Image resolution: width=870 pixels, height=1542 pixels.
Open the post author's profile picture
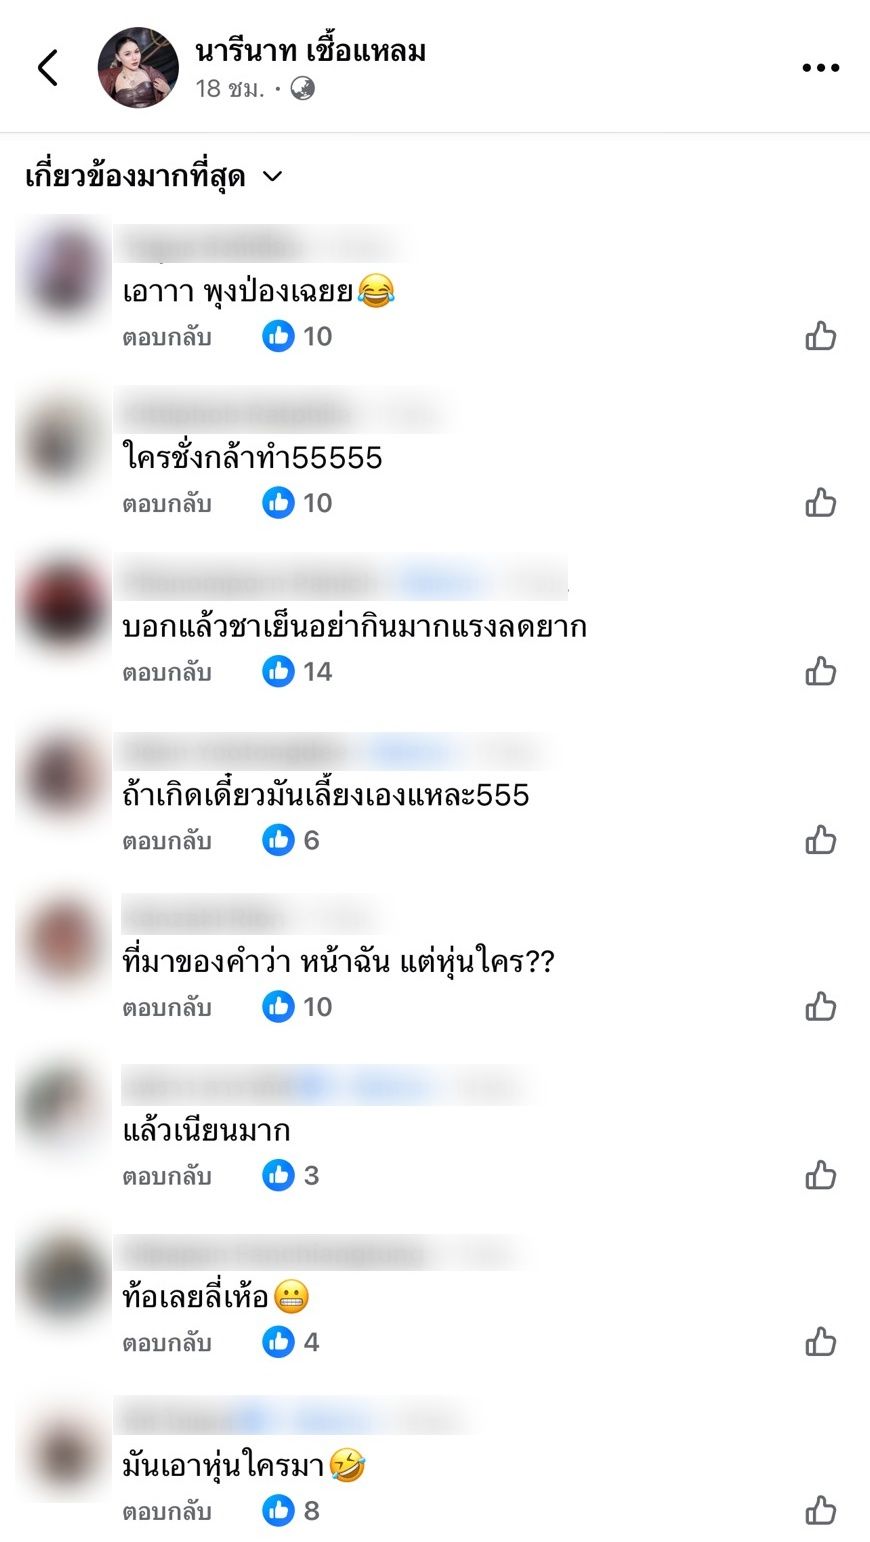tap(138, 67)
